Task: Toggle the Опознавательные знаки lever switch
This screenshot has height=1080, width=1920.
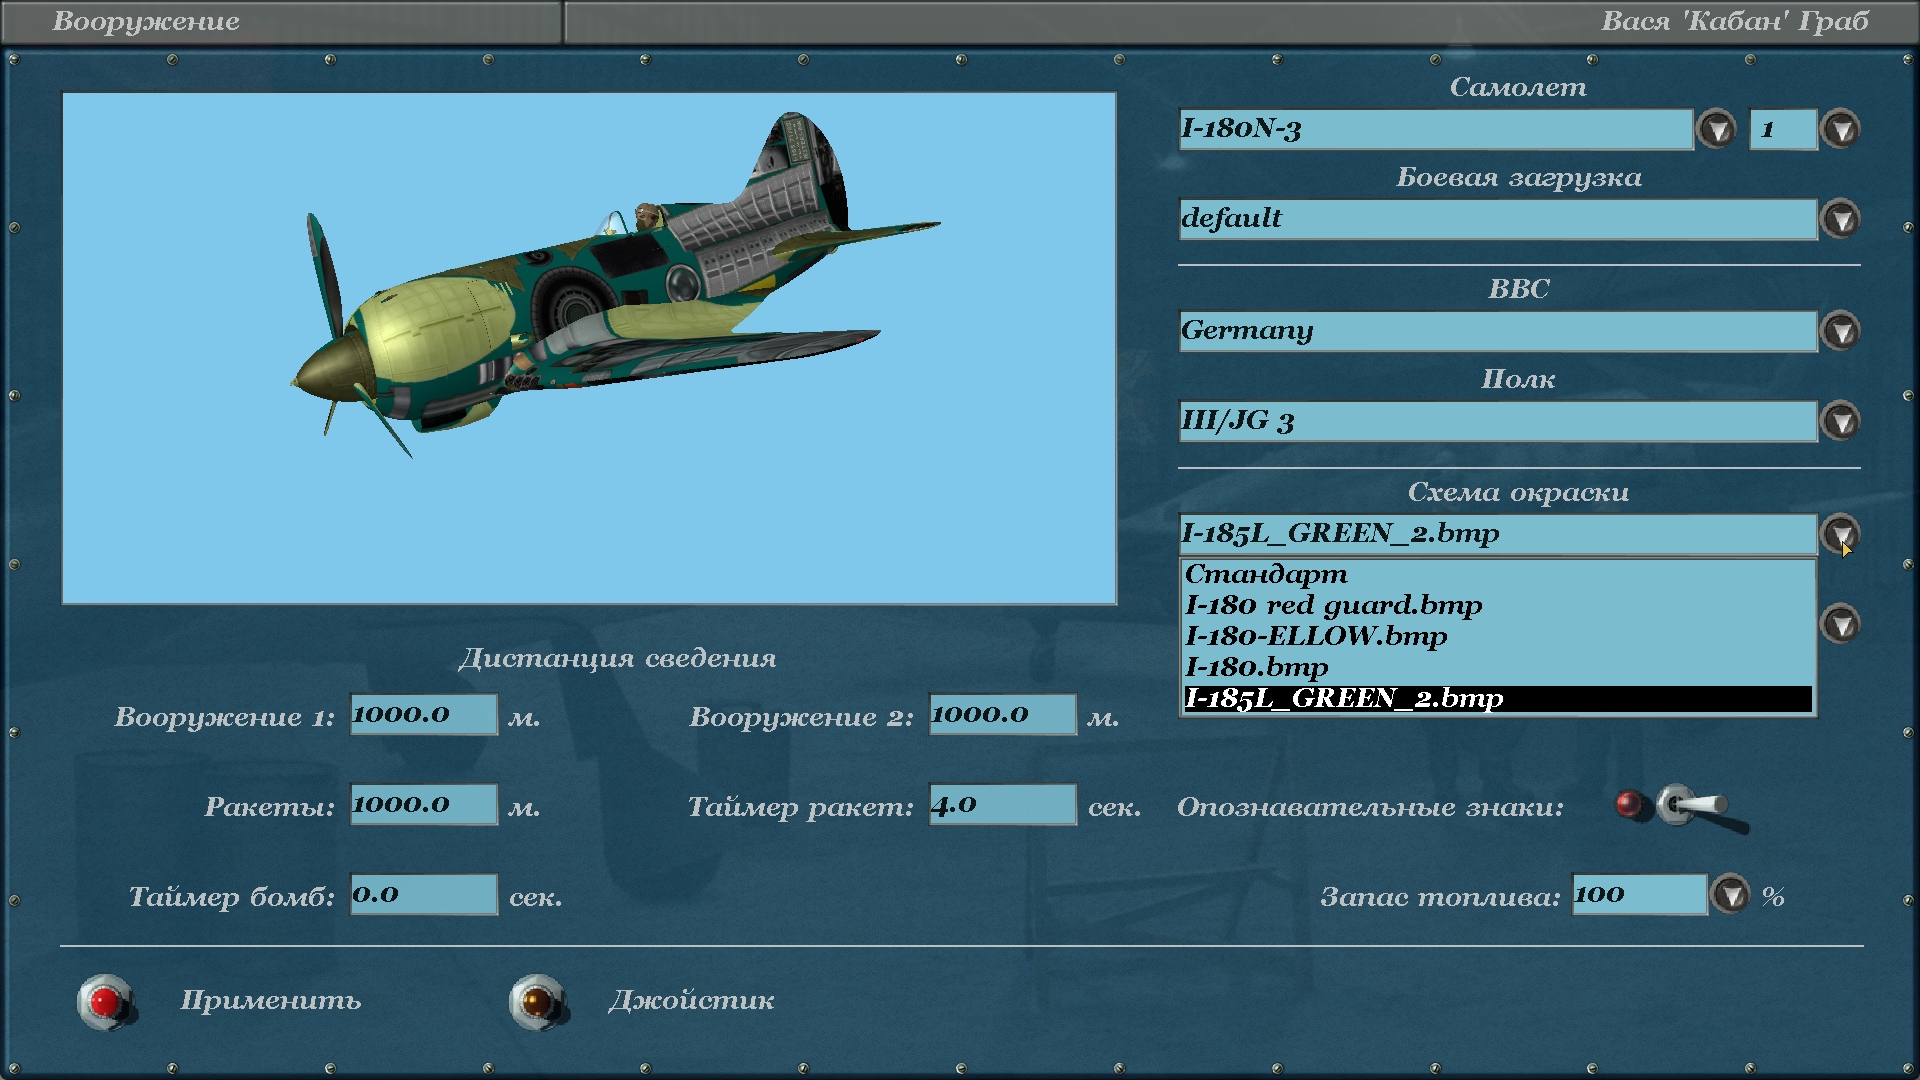Action: pos(1694,806)
